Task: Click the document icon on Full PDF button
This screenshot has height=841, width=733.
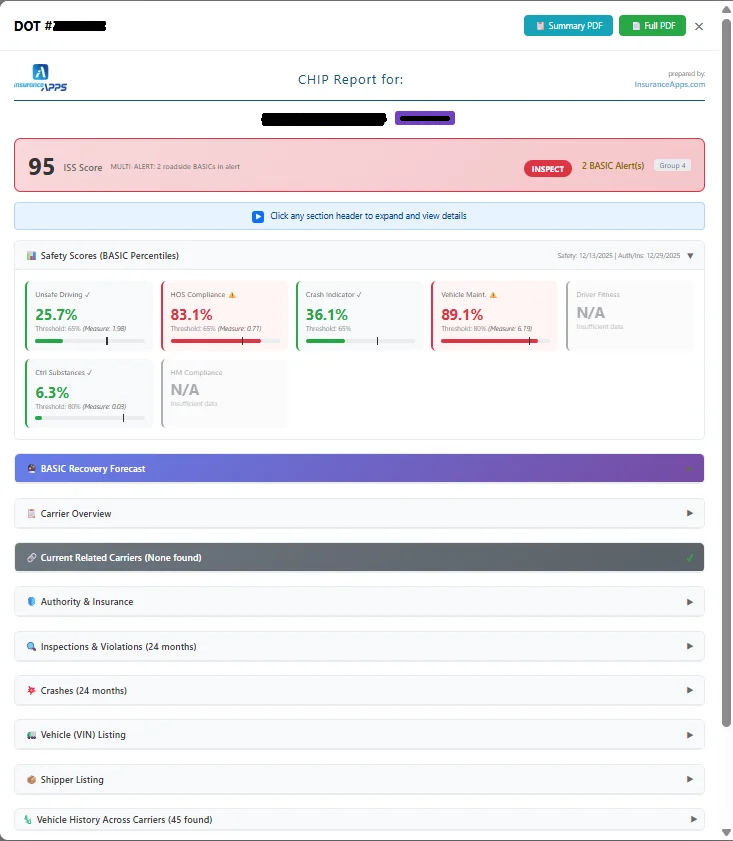Action: click(636, 26)
